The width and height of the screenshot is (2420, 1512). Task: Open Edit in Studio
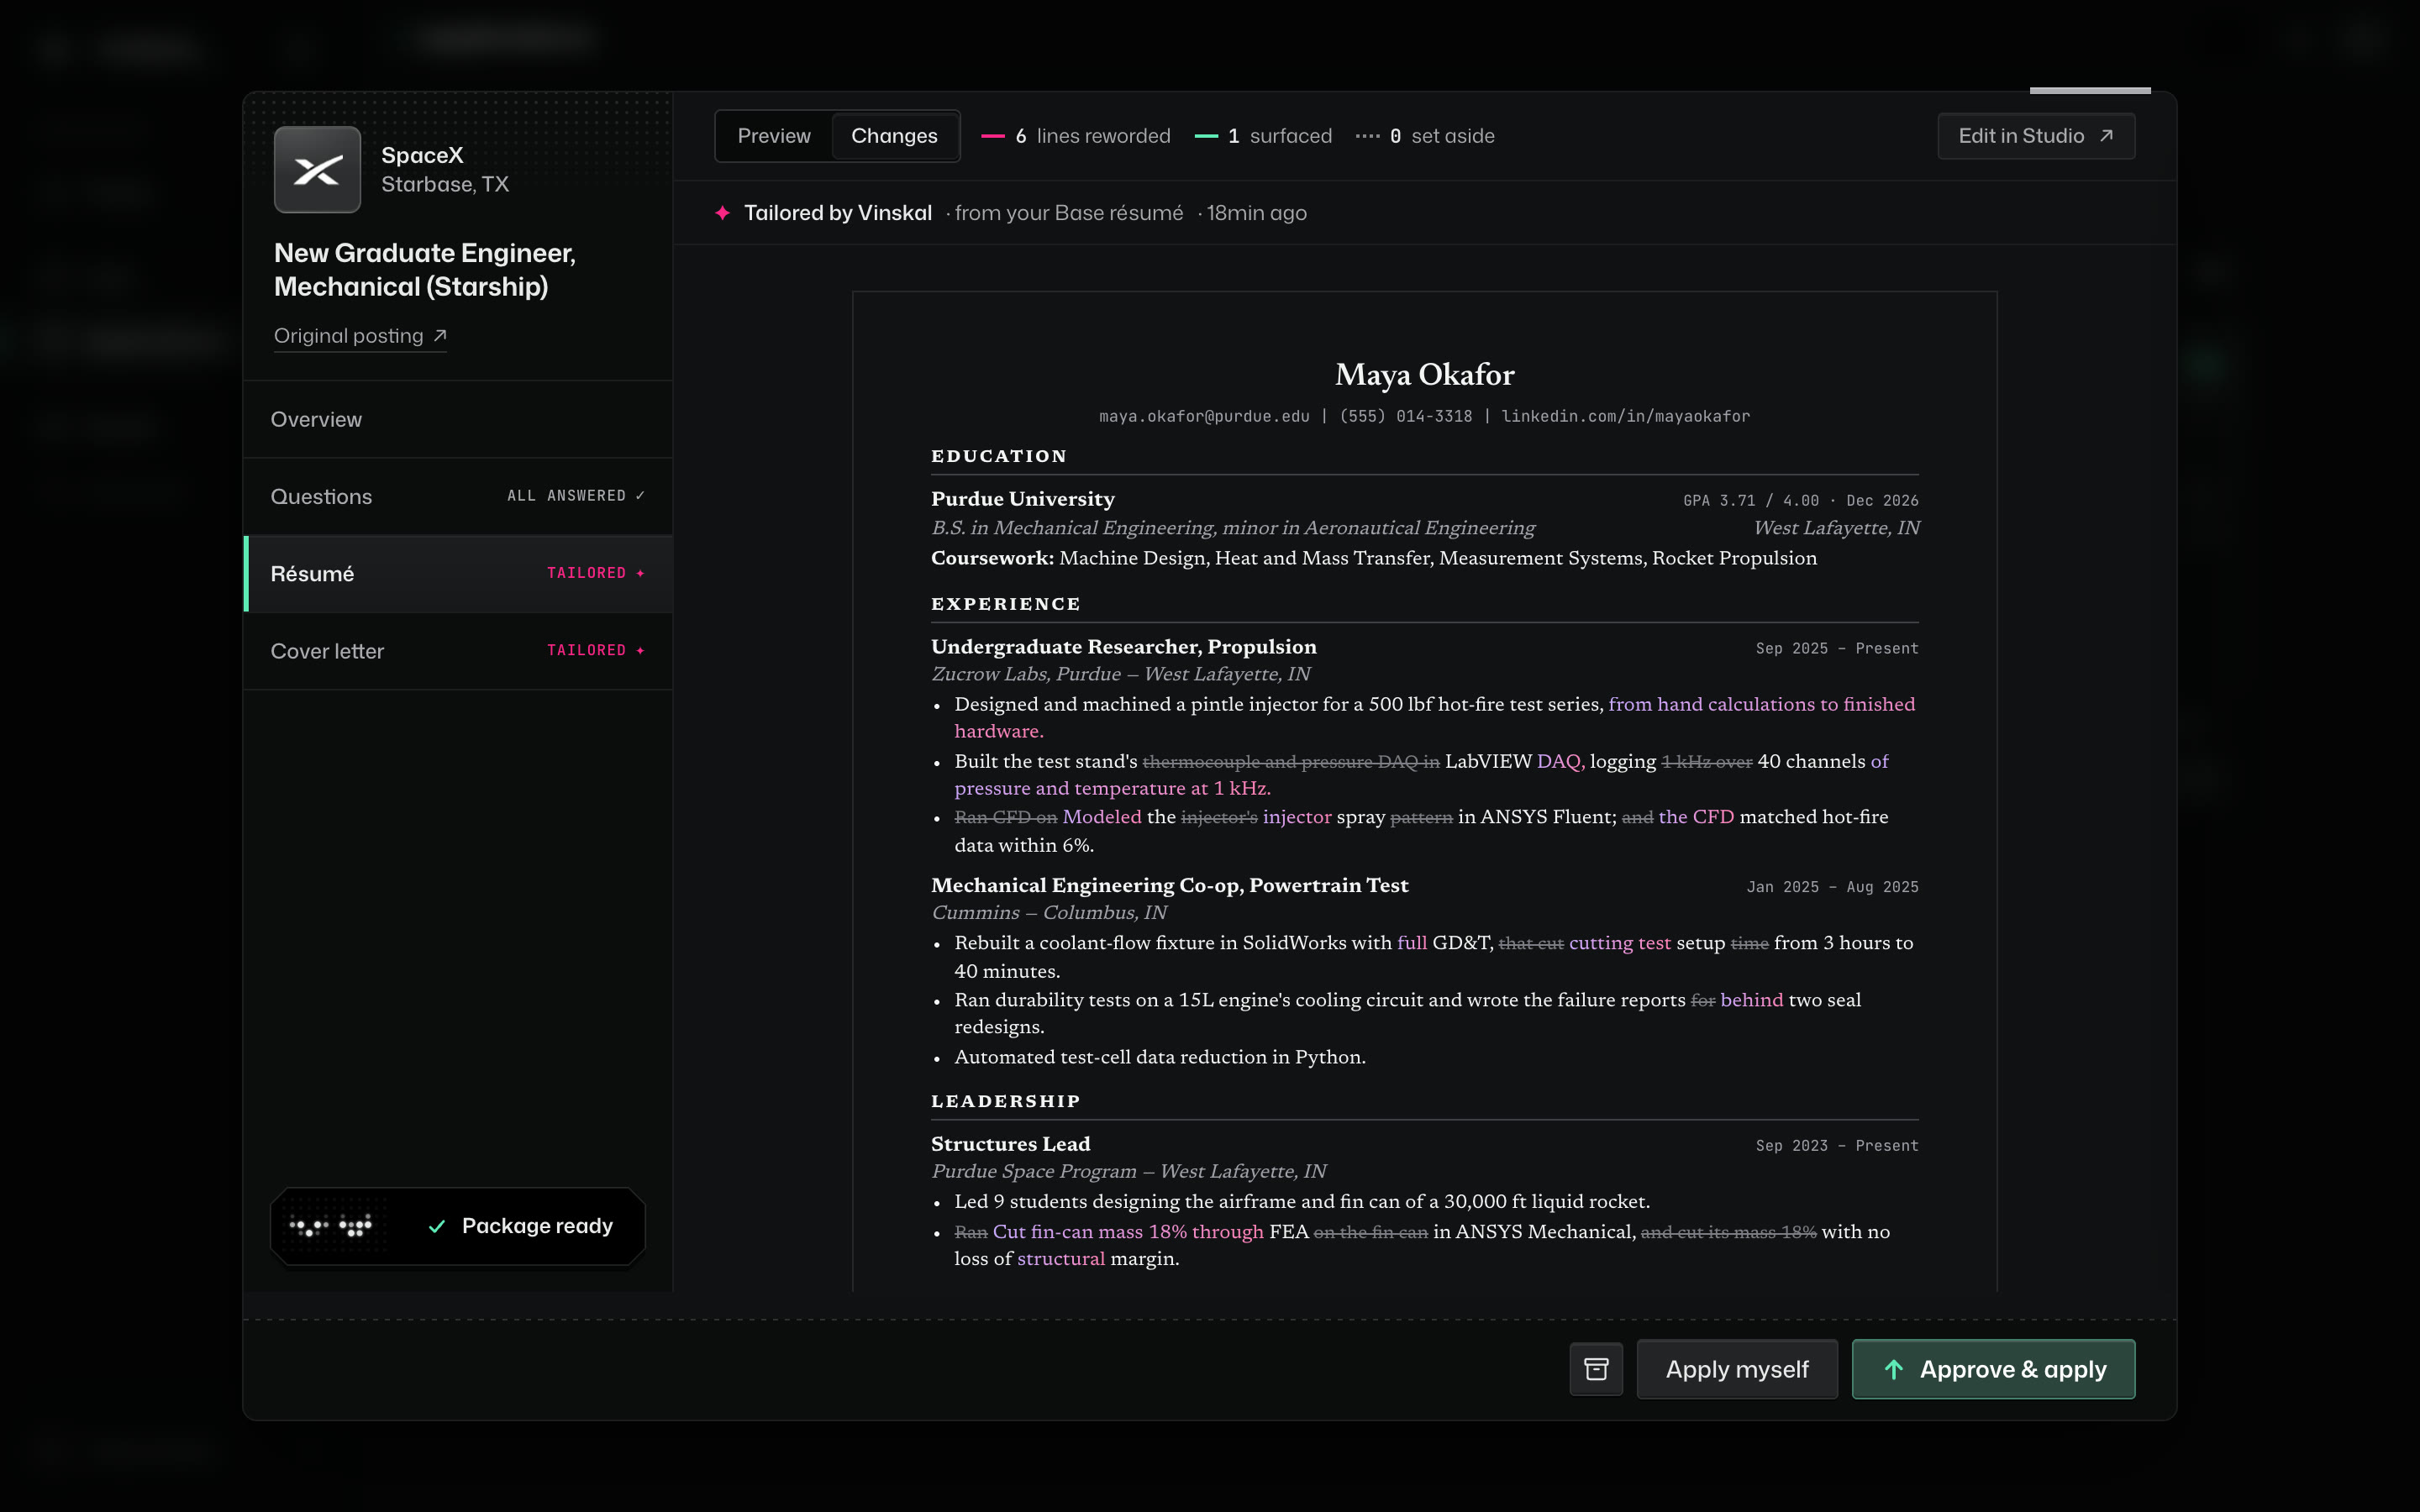(2036, 136)
